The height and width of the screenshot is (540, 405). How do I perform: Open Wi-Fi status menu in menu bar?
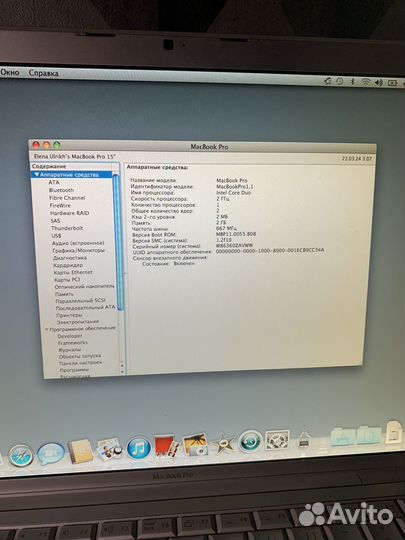click(x=366, y=82)
